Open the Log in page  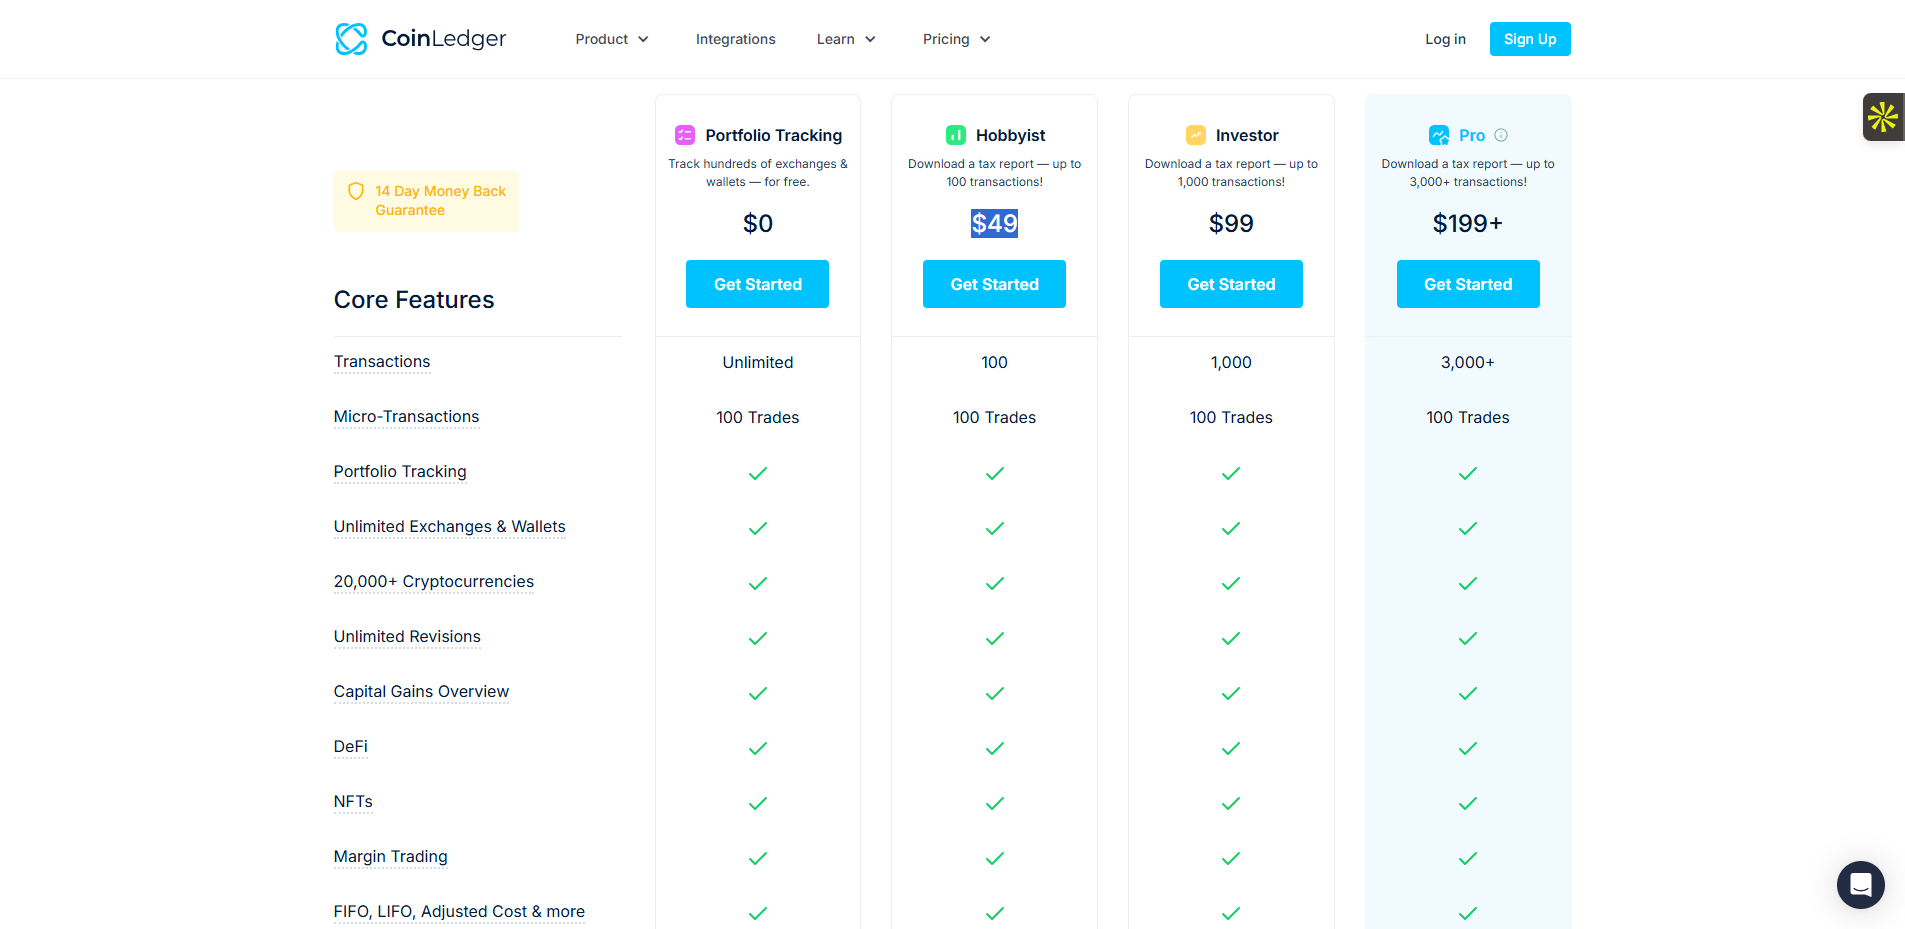[1445, 39]
